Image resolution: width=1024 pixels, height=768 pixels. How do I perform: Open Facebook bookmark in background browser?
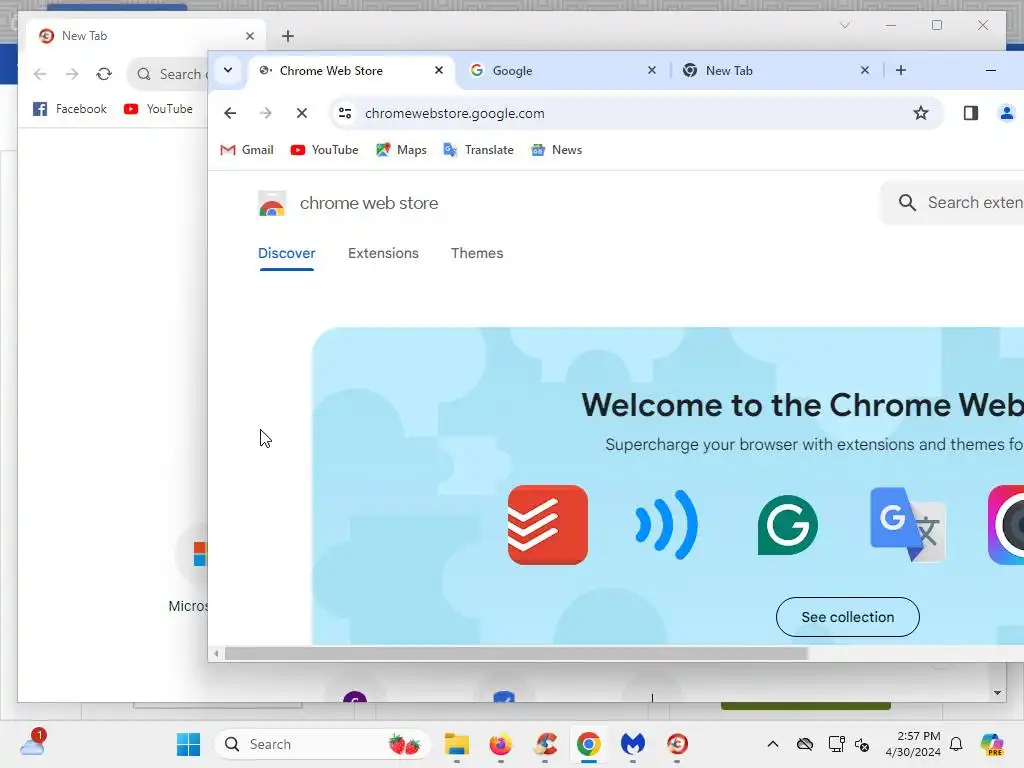coord(70,109)
